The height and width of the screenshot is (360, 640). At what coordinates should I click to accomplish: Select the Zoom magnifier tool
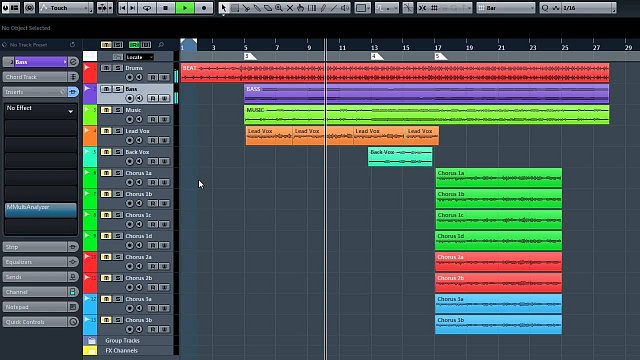click(x=279, y=8)
